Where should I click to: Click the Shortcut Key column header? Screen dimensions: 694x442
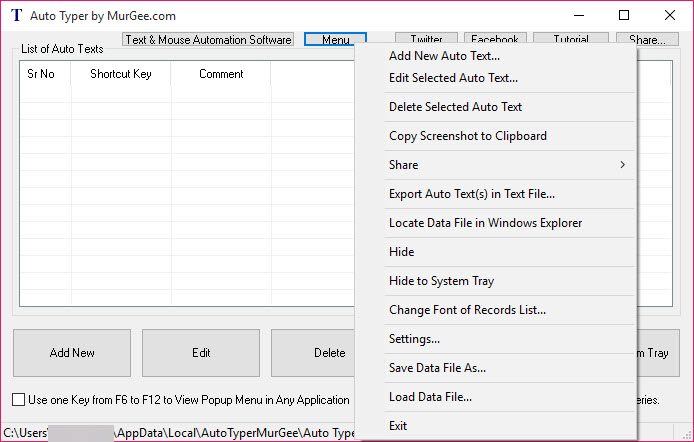click(x=121, y=74)
